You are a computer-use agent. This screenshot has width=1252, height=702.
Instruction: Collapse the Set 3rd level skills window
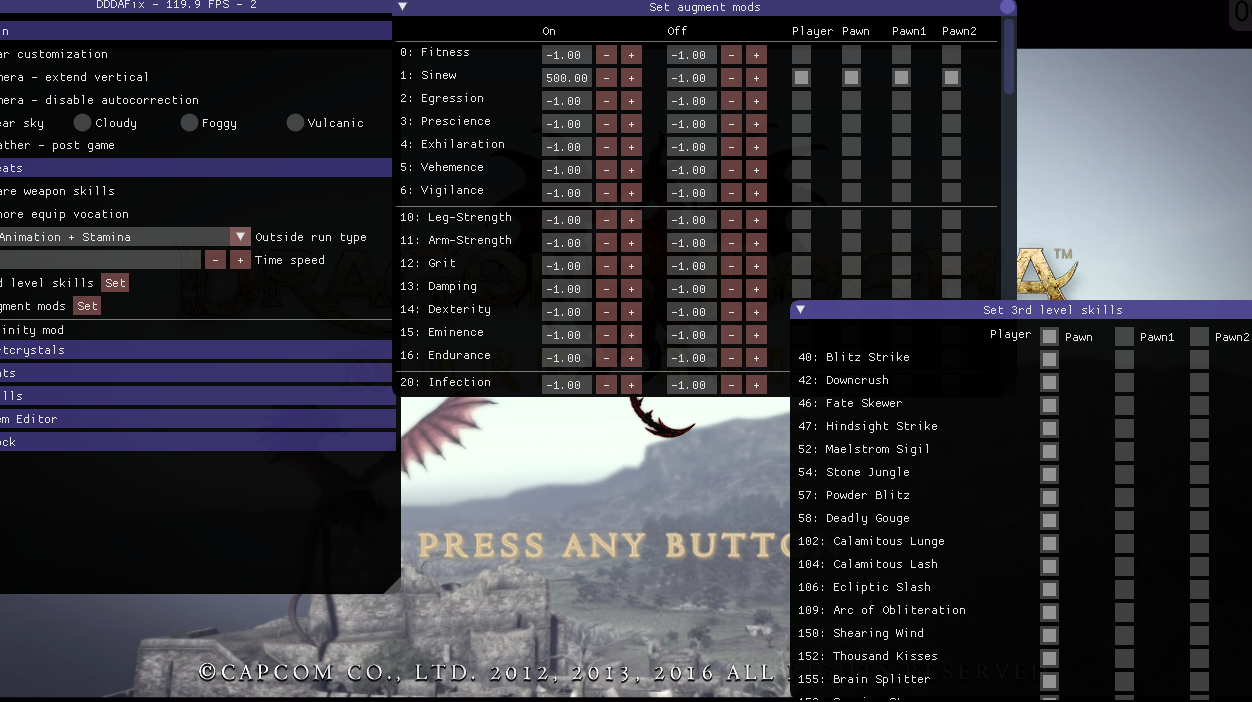[800, 310]
